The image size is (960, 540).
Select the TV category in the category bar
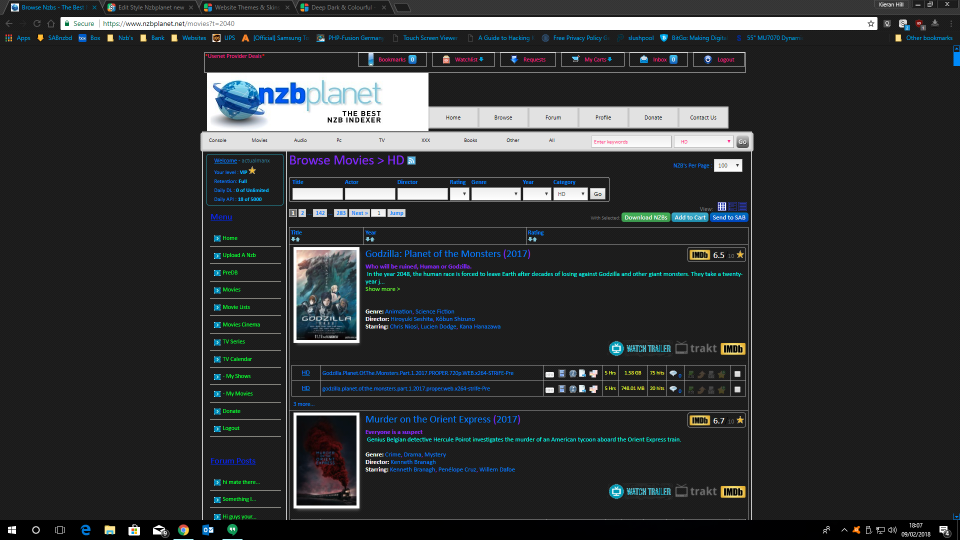pos(381,140)
